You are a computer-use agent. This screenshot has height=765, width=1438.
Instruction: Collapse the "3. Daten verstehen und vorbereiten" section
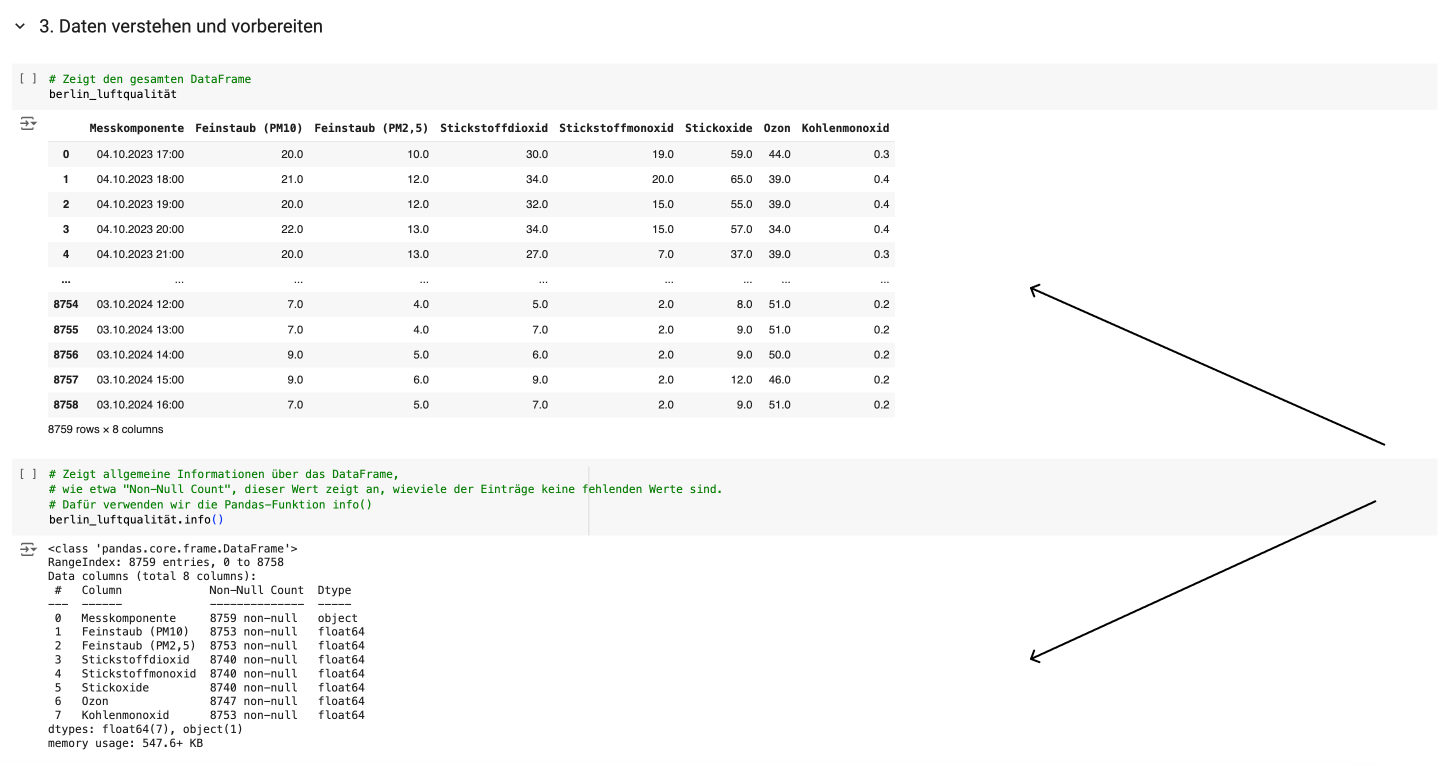(x=20, y=27)
